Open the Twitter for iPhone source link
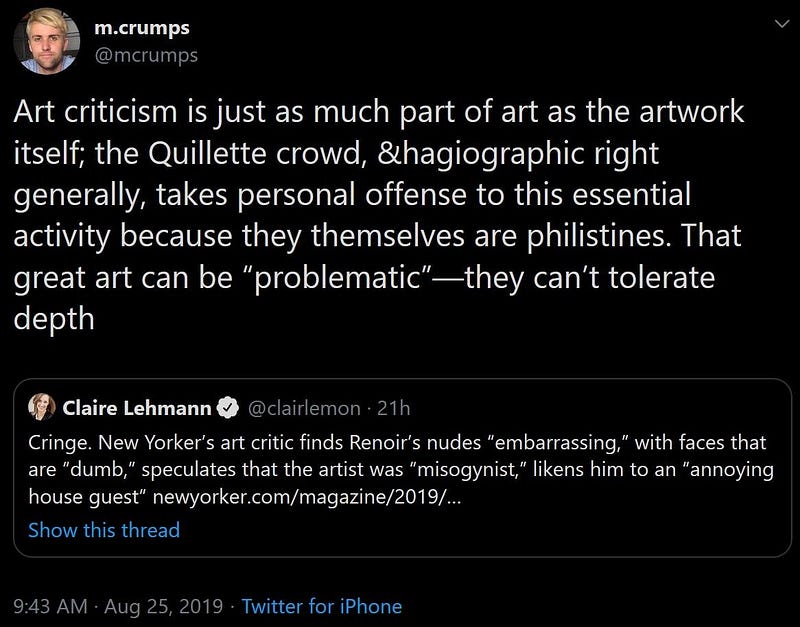The image size is (800, 627). (322, 606)
